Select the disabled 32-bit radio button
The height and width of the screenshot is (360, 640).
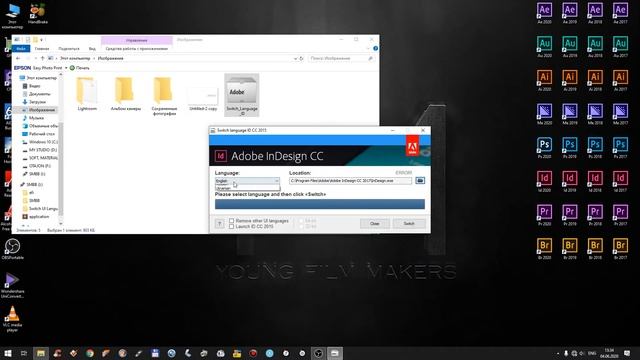pos(301,226)
